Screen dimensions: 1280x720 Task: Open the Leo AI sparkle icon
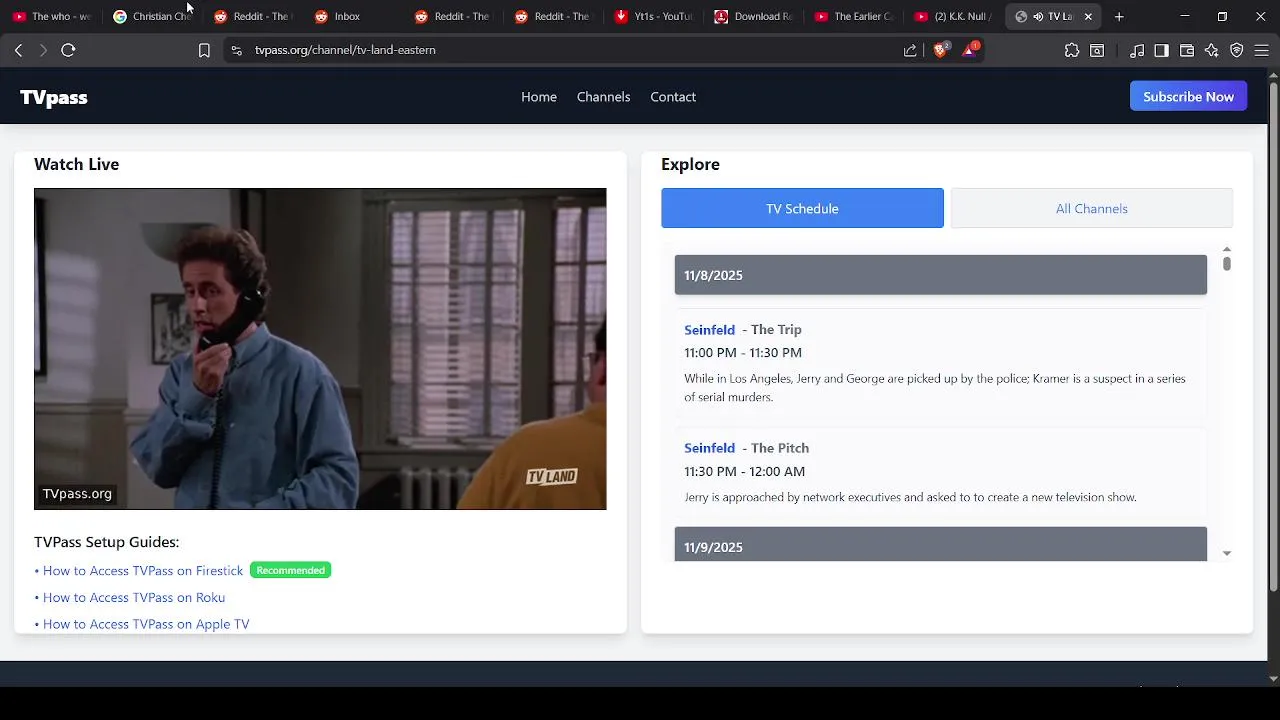(x=1212, y=50)
